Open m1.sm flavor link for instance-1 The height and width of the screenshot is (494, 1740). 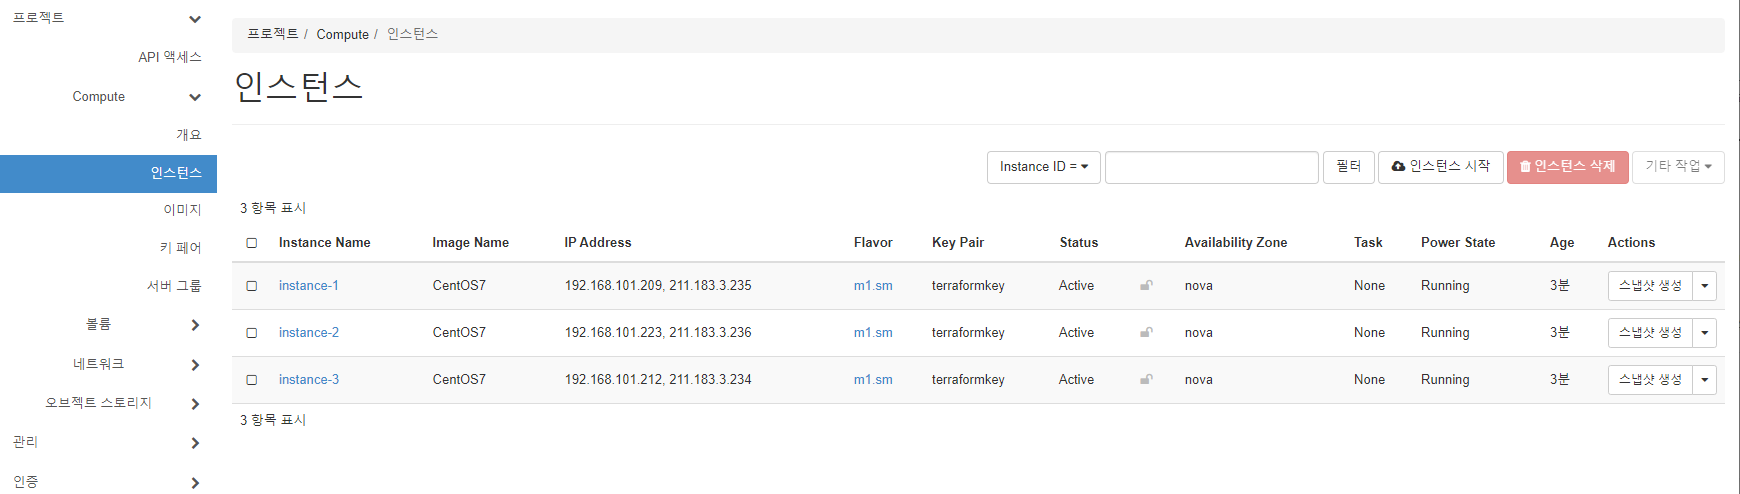873,286
